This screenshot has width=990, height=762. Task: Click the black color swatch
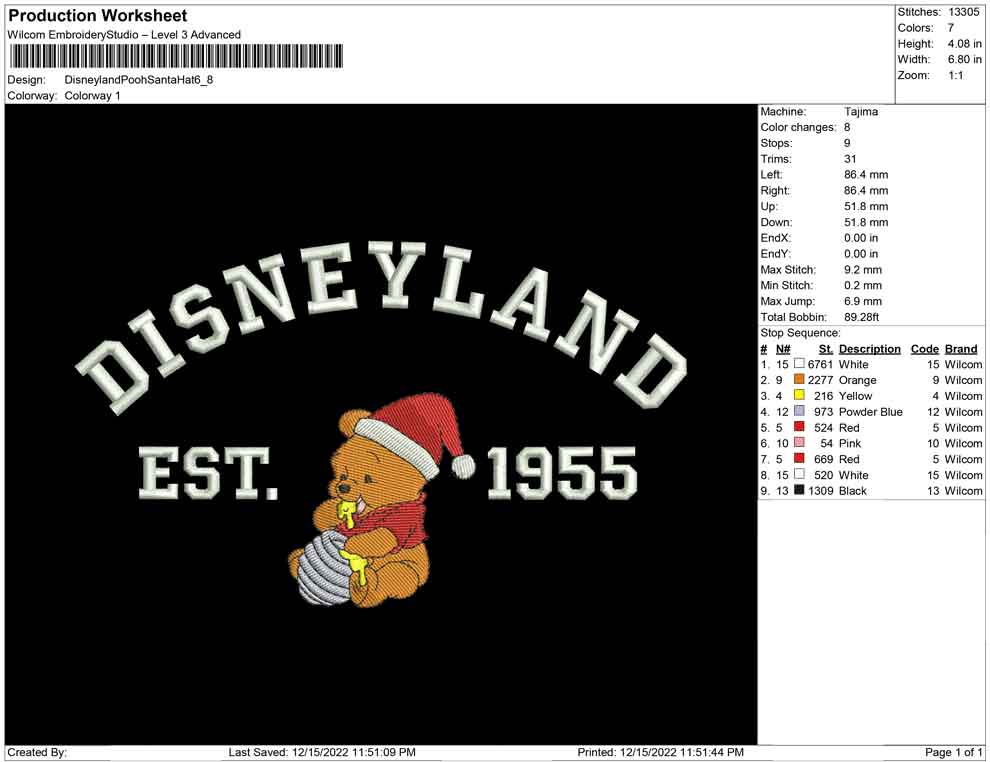coord(799,490)
